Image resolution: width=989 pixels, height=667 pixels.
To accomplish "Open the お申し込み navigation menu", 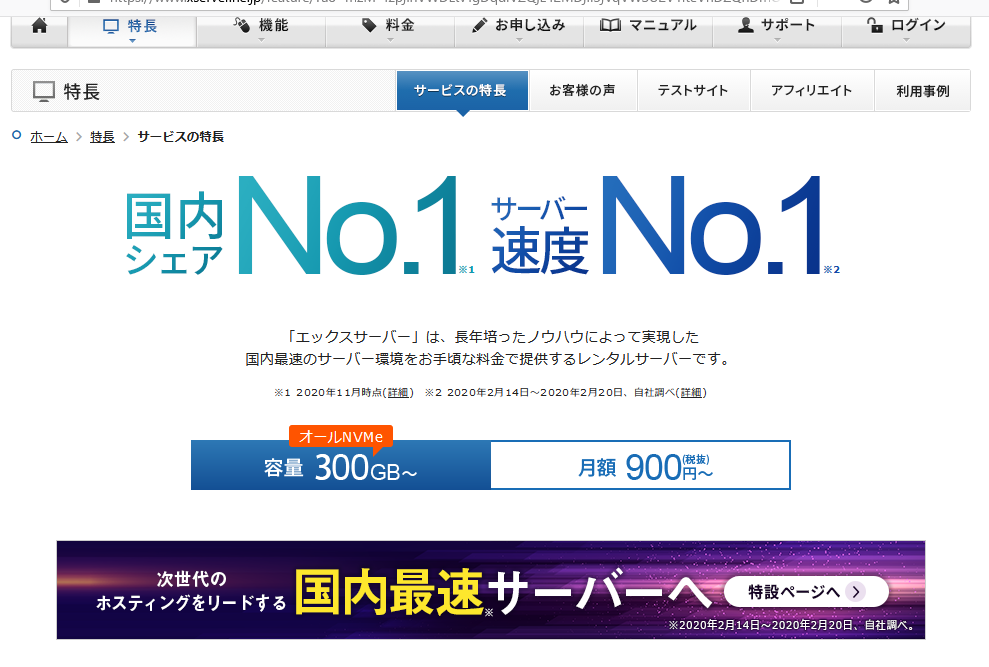I will [519, 31].
